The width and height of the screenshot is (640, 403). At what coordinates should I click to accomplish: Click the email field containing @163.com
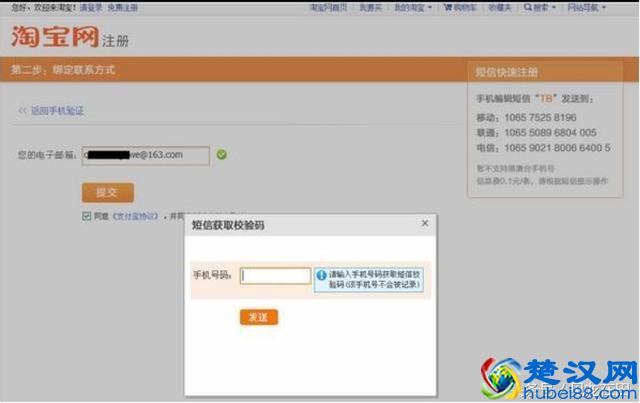[x=146, y=155]
